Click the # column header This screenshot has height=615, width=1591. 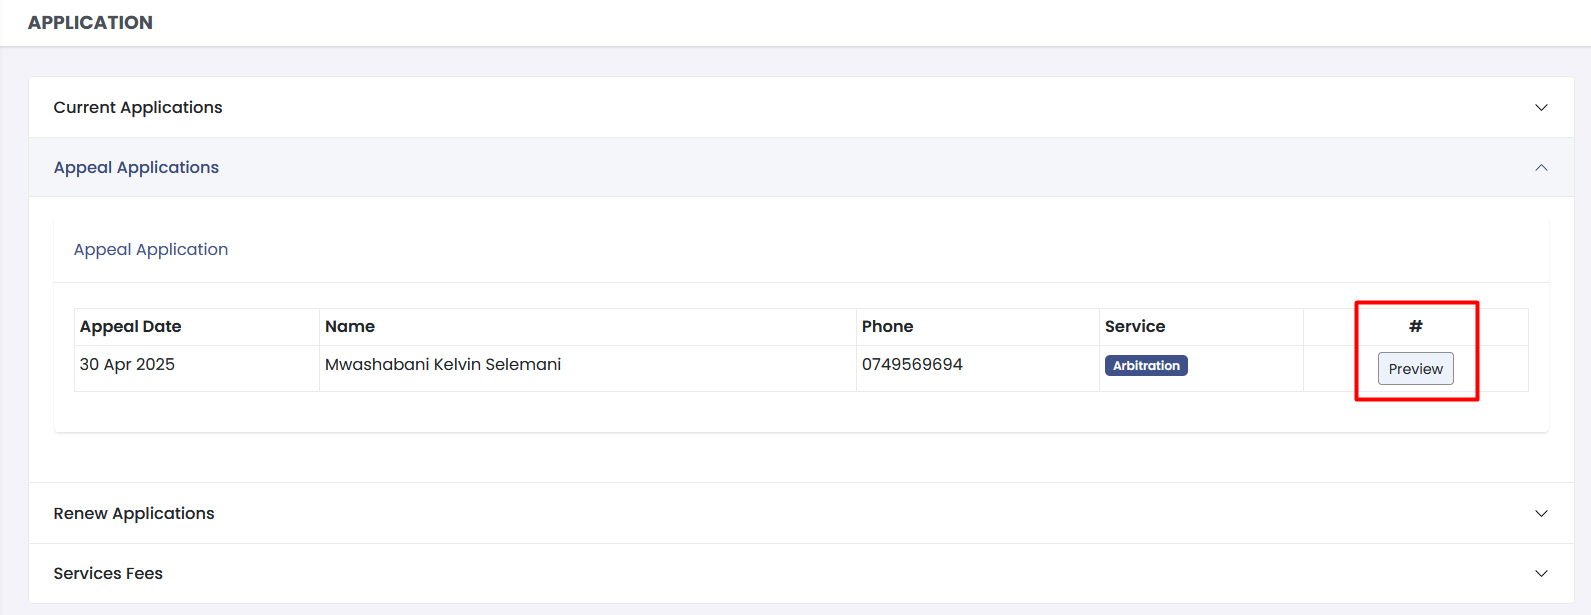pos(1415,327)
